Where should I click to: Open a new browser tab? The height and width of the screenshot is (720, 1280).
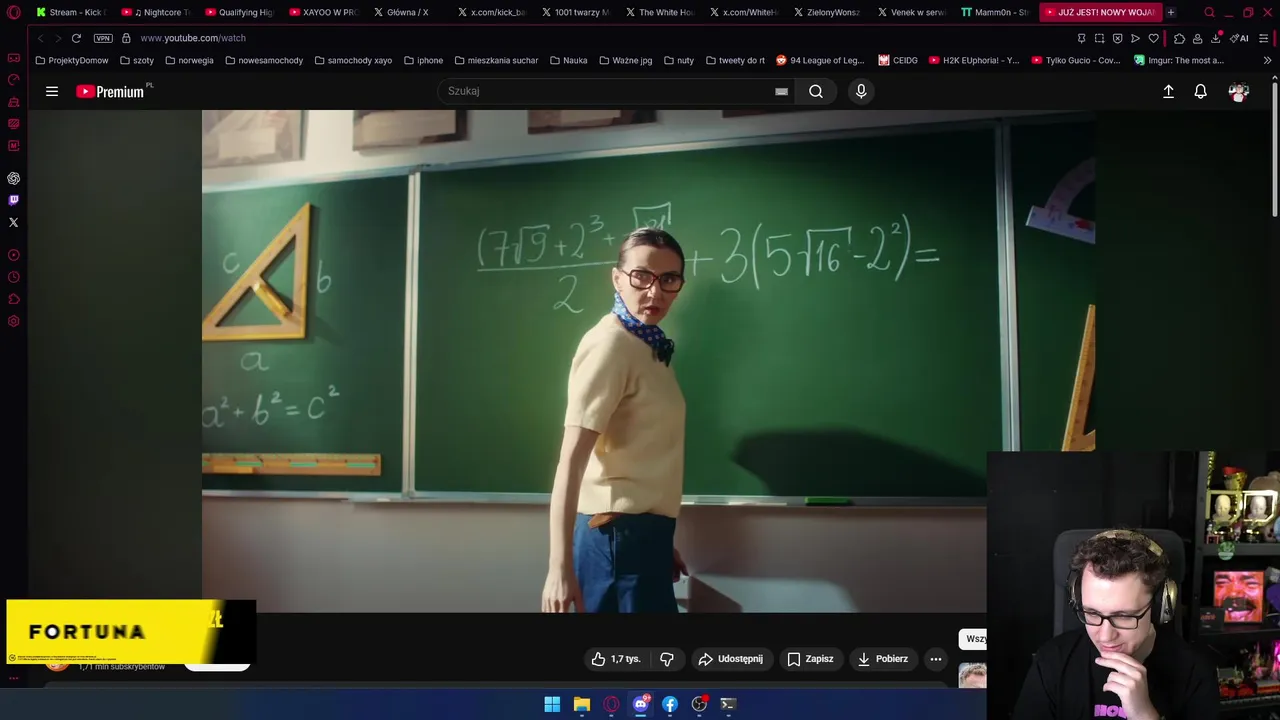[1170, 12]
